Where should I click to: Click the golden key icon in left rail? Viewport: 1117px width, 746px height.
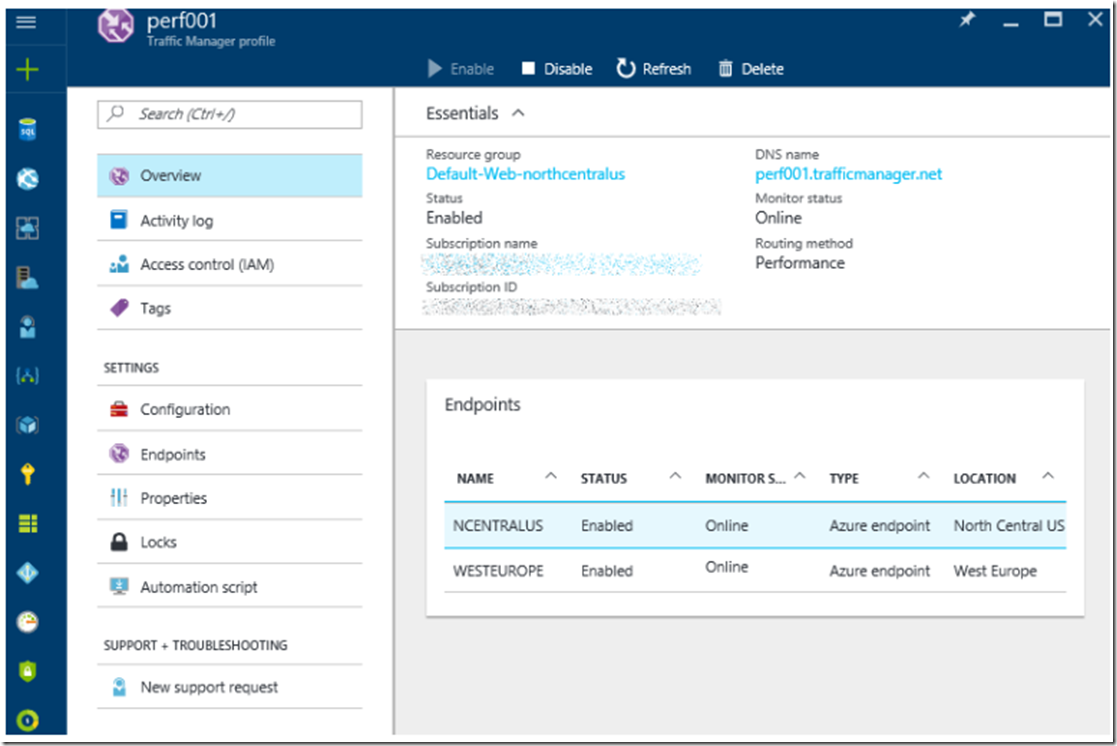[x=27, y=474]
